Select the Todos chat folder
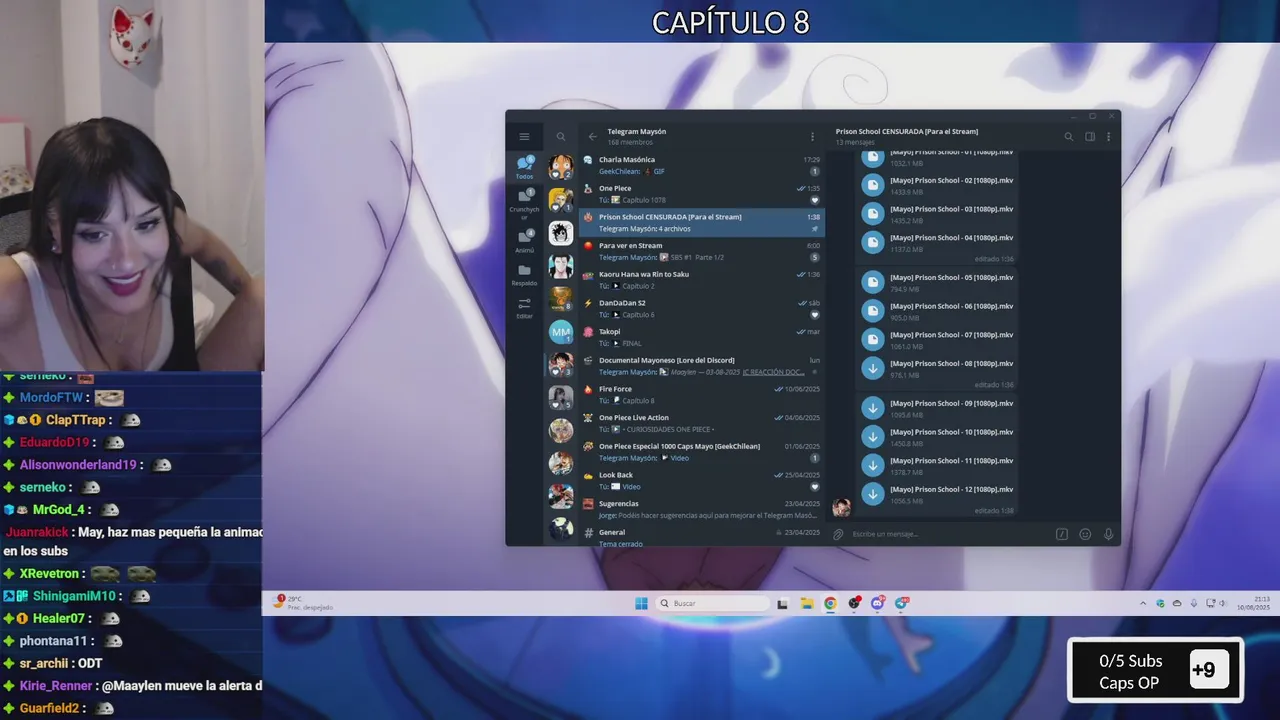 coord(524,167)
